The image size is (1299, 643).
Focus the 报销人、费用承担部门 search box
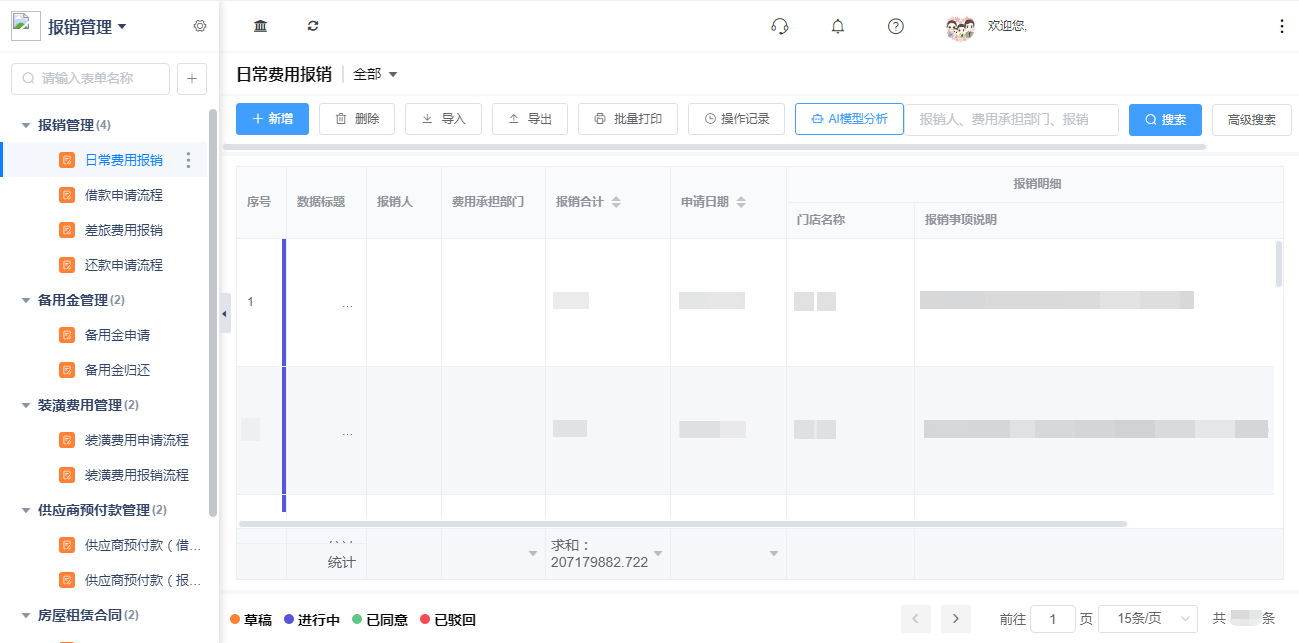pos(1011,119)
